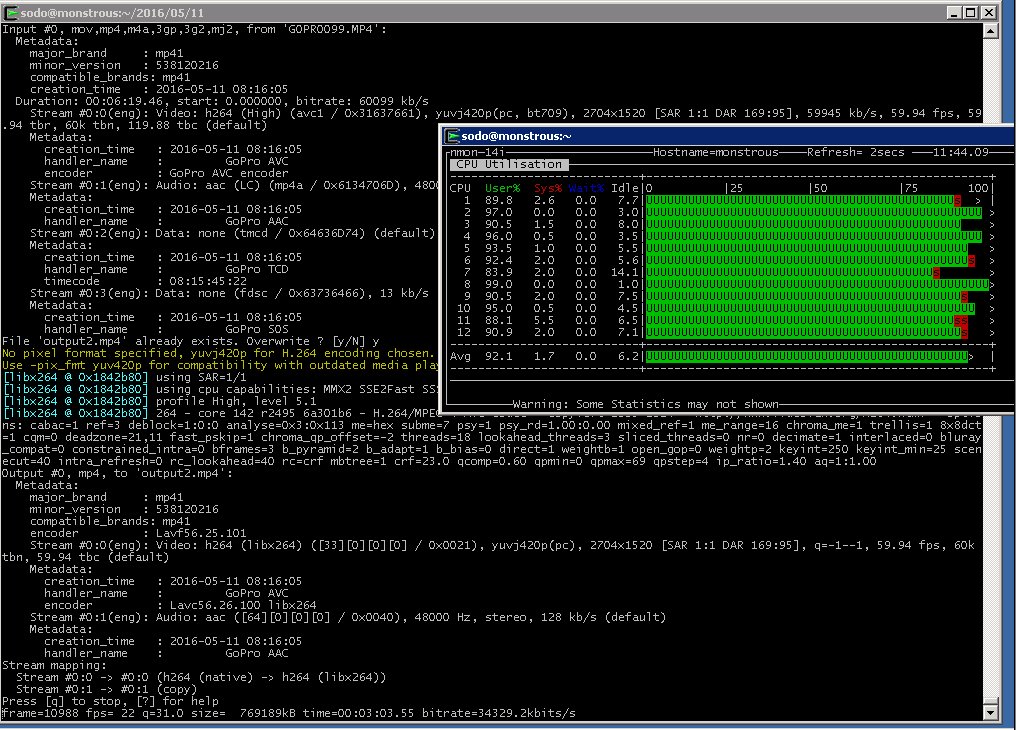The image size is (1016, 730).
Task: Click the CPU 12 row number in nmon
Action: tap(463, 332)
